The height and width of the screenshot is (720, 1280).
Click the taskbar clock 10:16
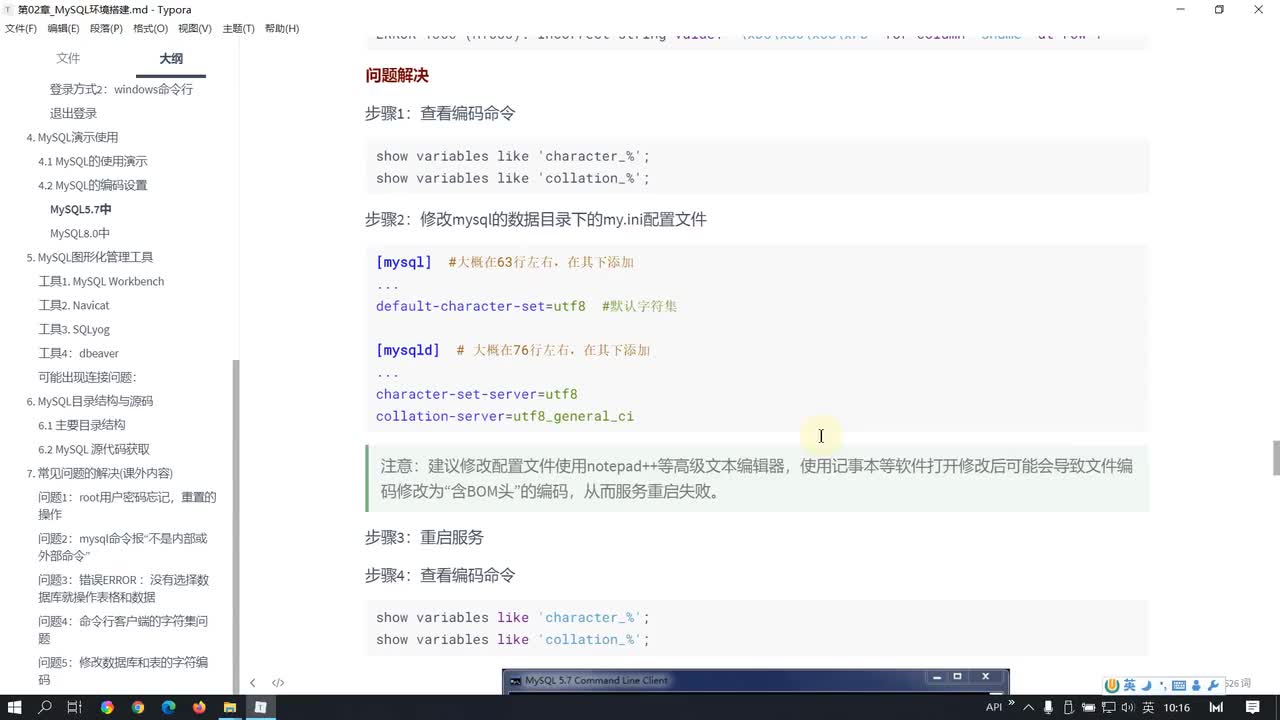[x=1177, y=707]
